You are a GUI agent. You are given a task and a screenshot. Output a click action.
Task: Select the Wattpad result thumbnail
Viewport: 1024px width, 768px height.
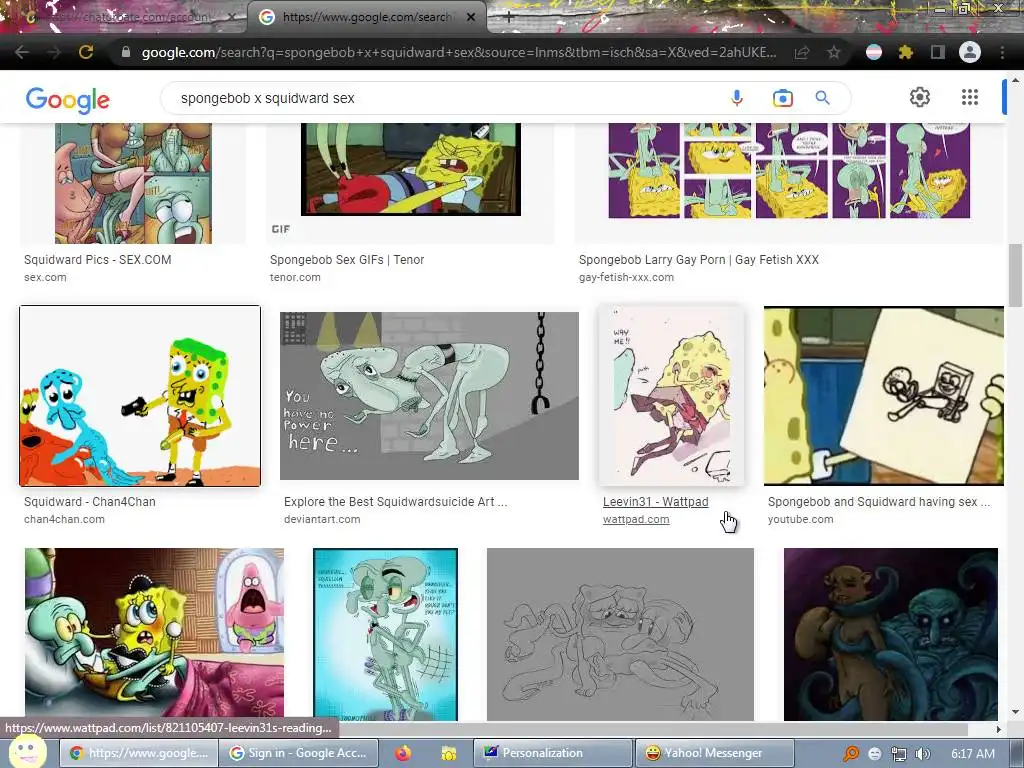tap(671, 396)
